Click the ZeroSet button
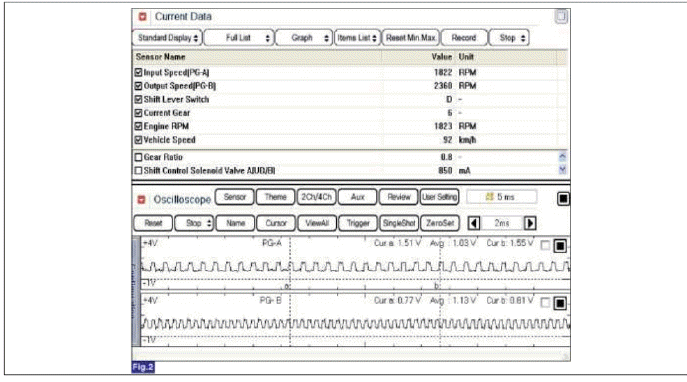 tap(440, 223)
